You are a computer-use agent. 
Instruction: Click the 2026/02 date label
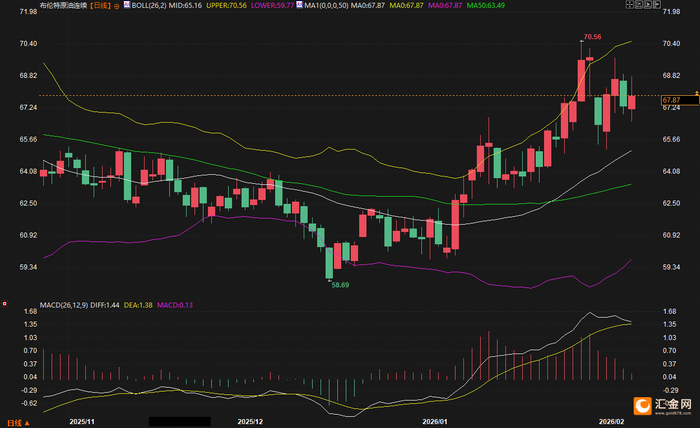pyautogui.click(x=611, y=422)
